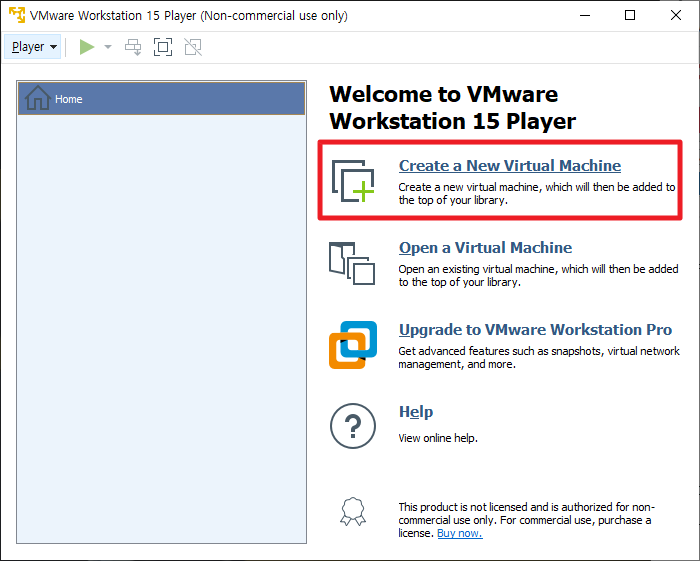Click the question mark help icon

[x=353, y=426]
